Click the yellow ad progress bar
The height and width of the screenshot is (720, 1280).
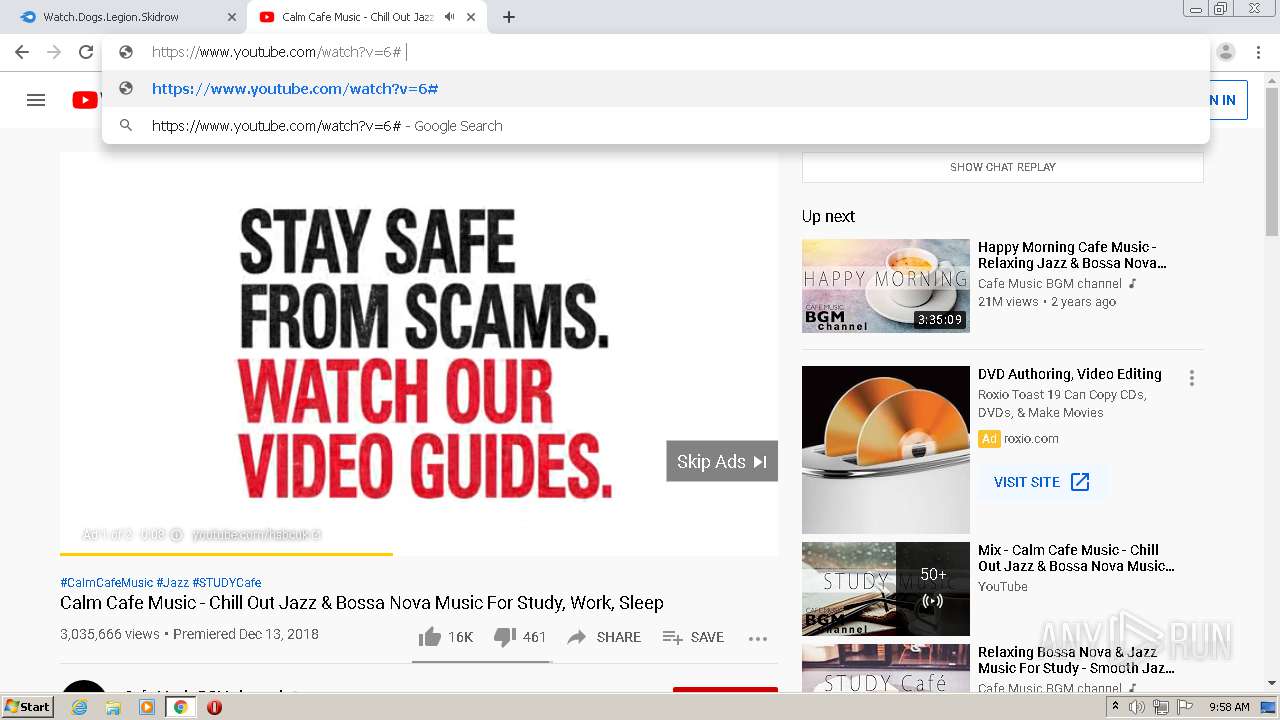(226, 553)
